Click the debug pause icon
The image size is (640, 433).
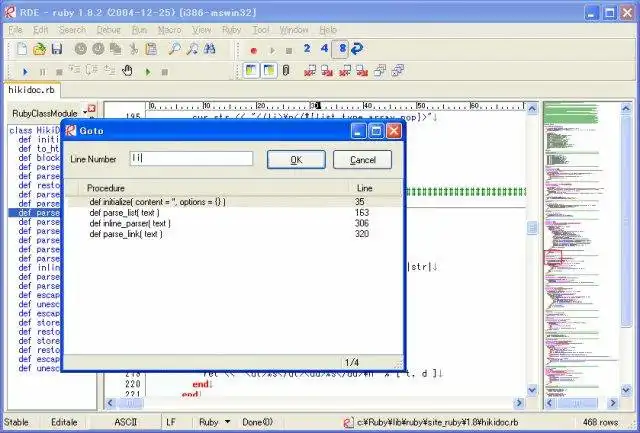tap(42, 72)
